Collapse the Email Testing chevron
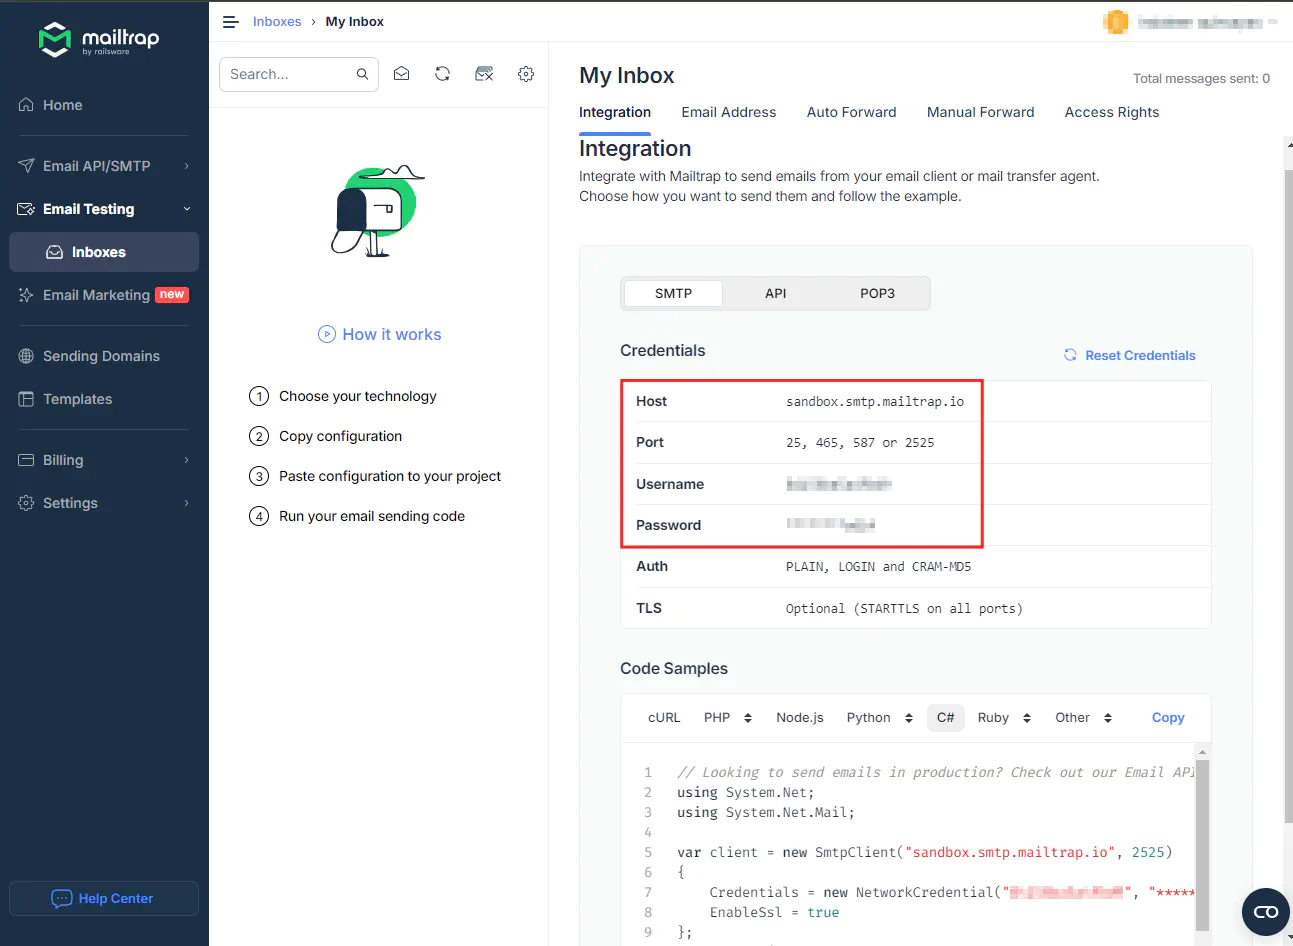The image size is (1293, 946). (186, 209)
